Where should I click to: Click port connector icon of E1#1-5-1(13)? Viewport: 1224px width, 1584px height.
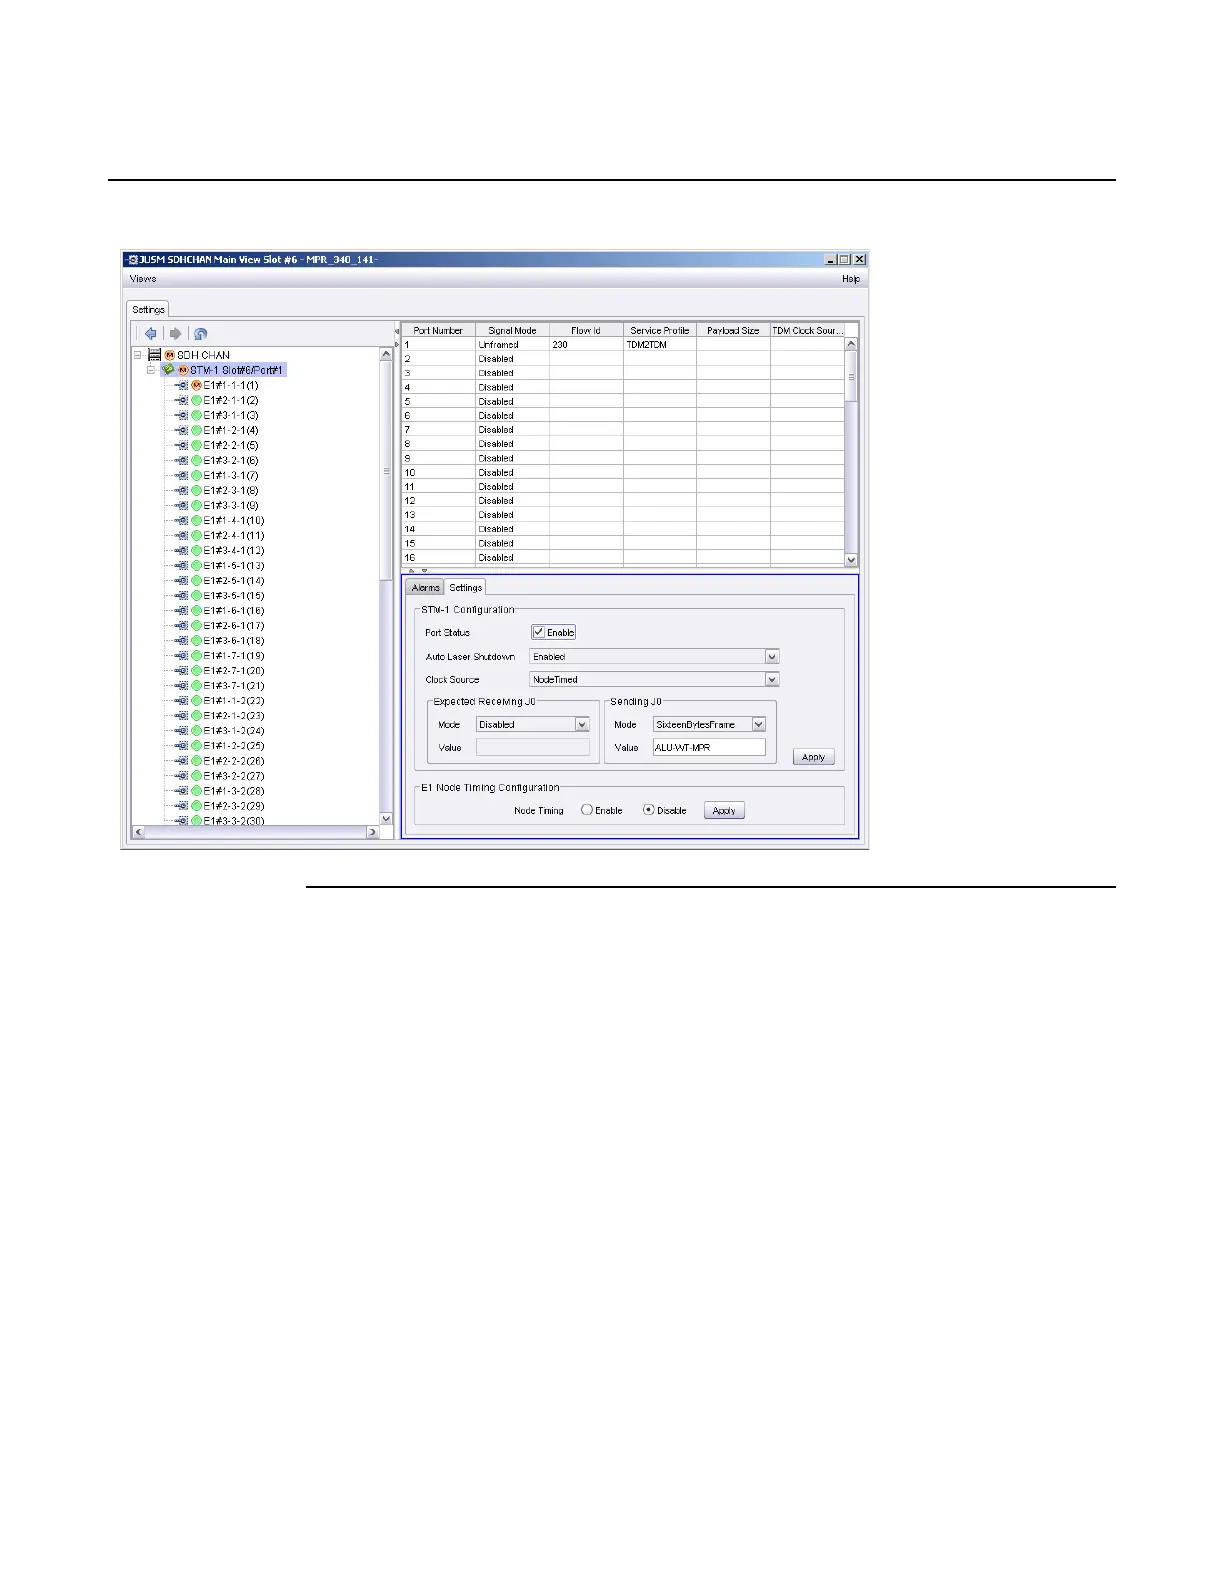pos(182,565)
